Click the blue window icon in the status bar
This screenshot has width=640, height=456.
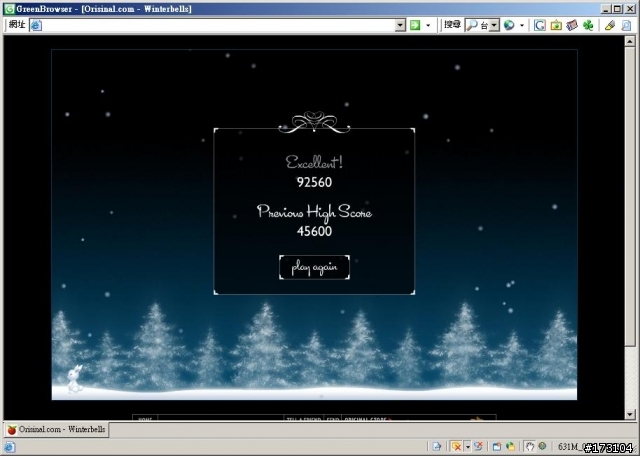(497, 447)
